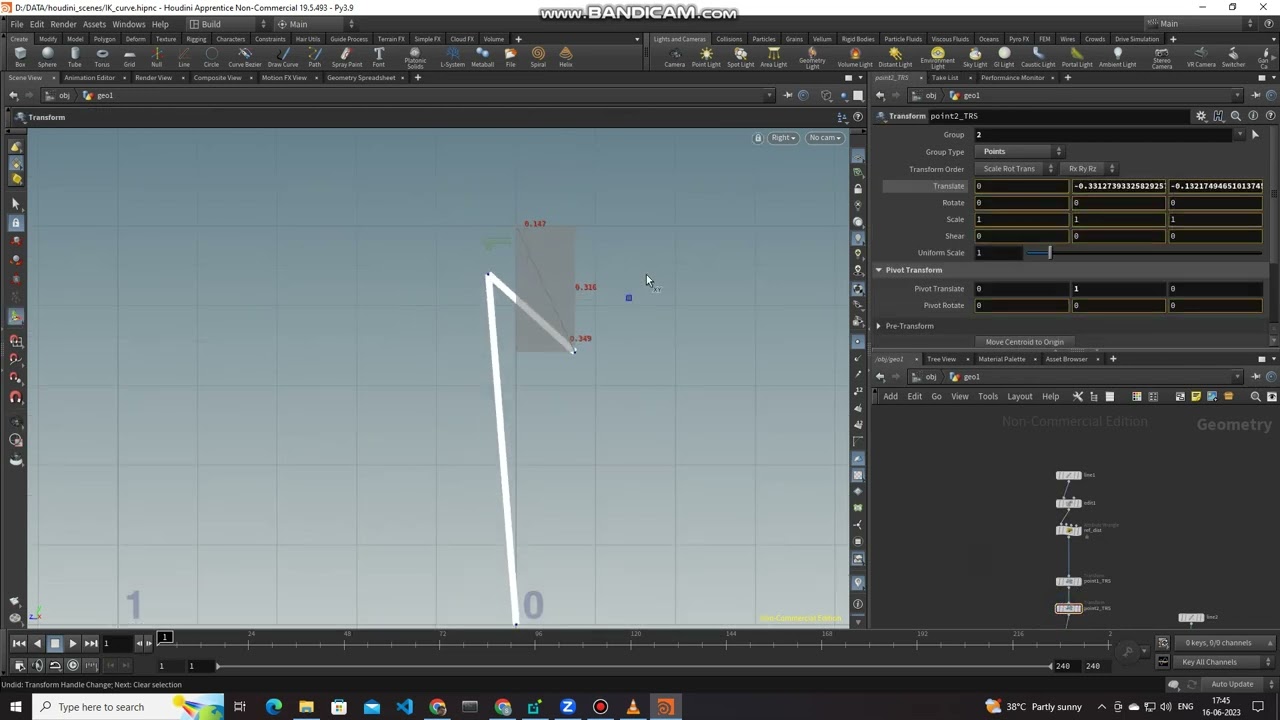Toggle the scoped-channel keys filter

(1163, 643)
